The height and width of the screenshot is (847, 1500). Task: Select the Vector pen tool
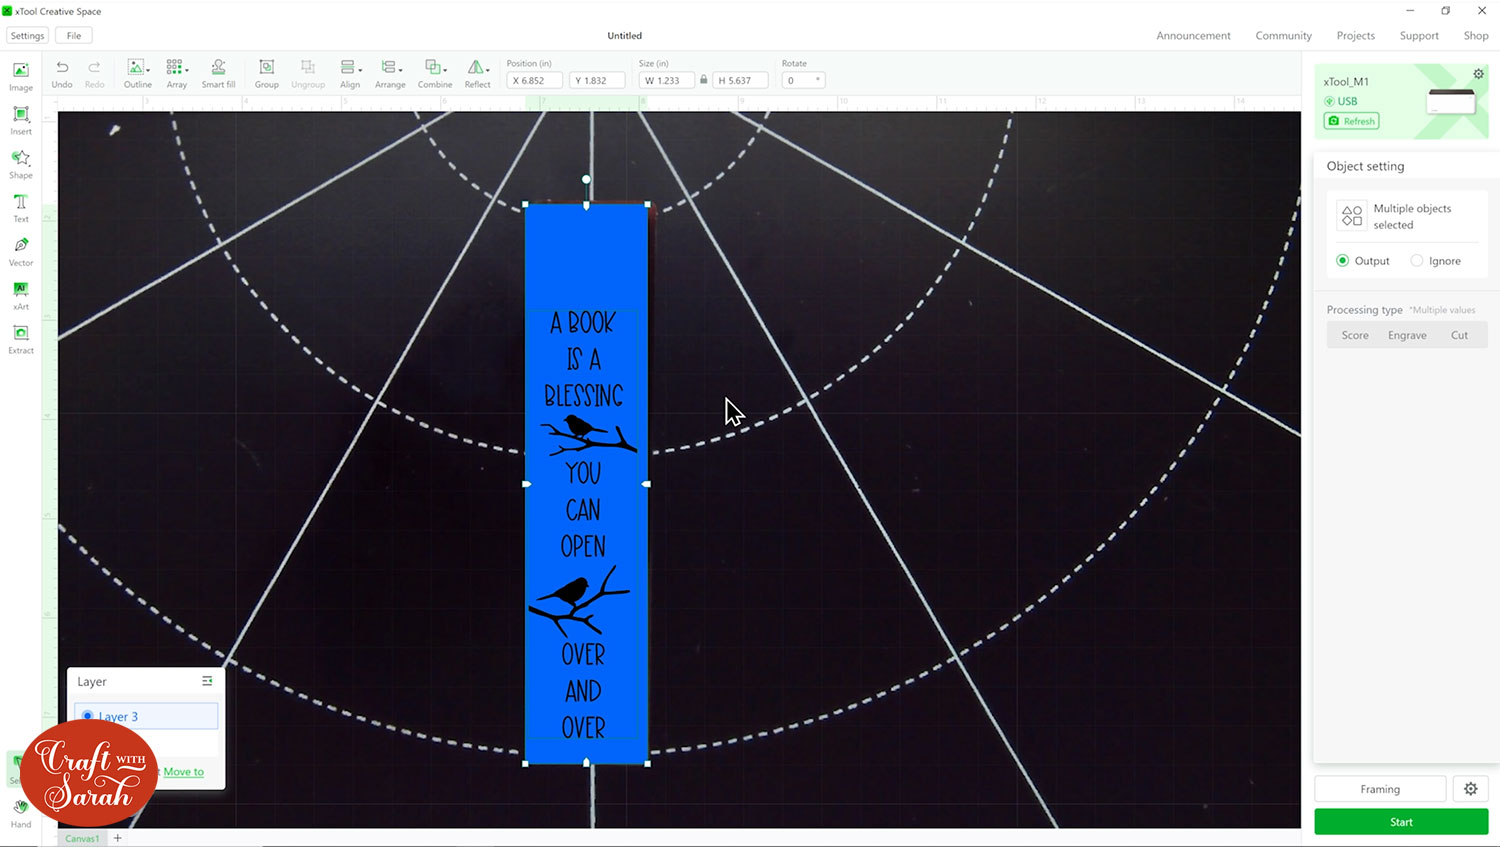point(21,251)
